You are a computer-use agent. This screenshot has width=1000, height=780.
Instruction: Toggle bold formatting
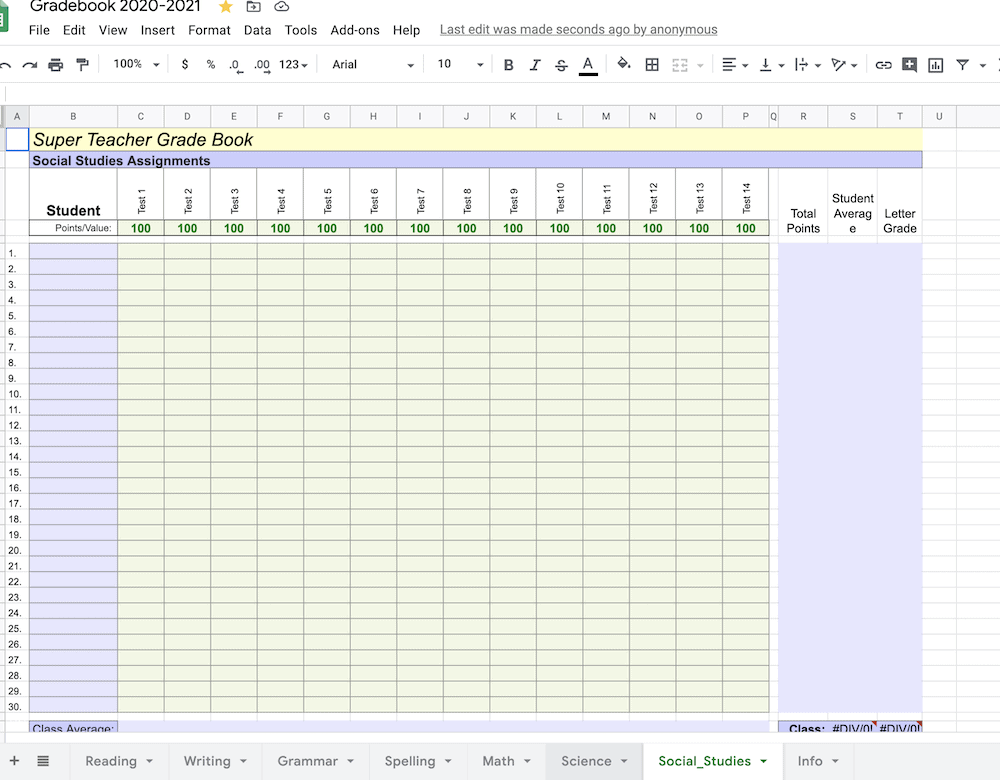(x=508, y=65)
